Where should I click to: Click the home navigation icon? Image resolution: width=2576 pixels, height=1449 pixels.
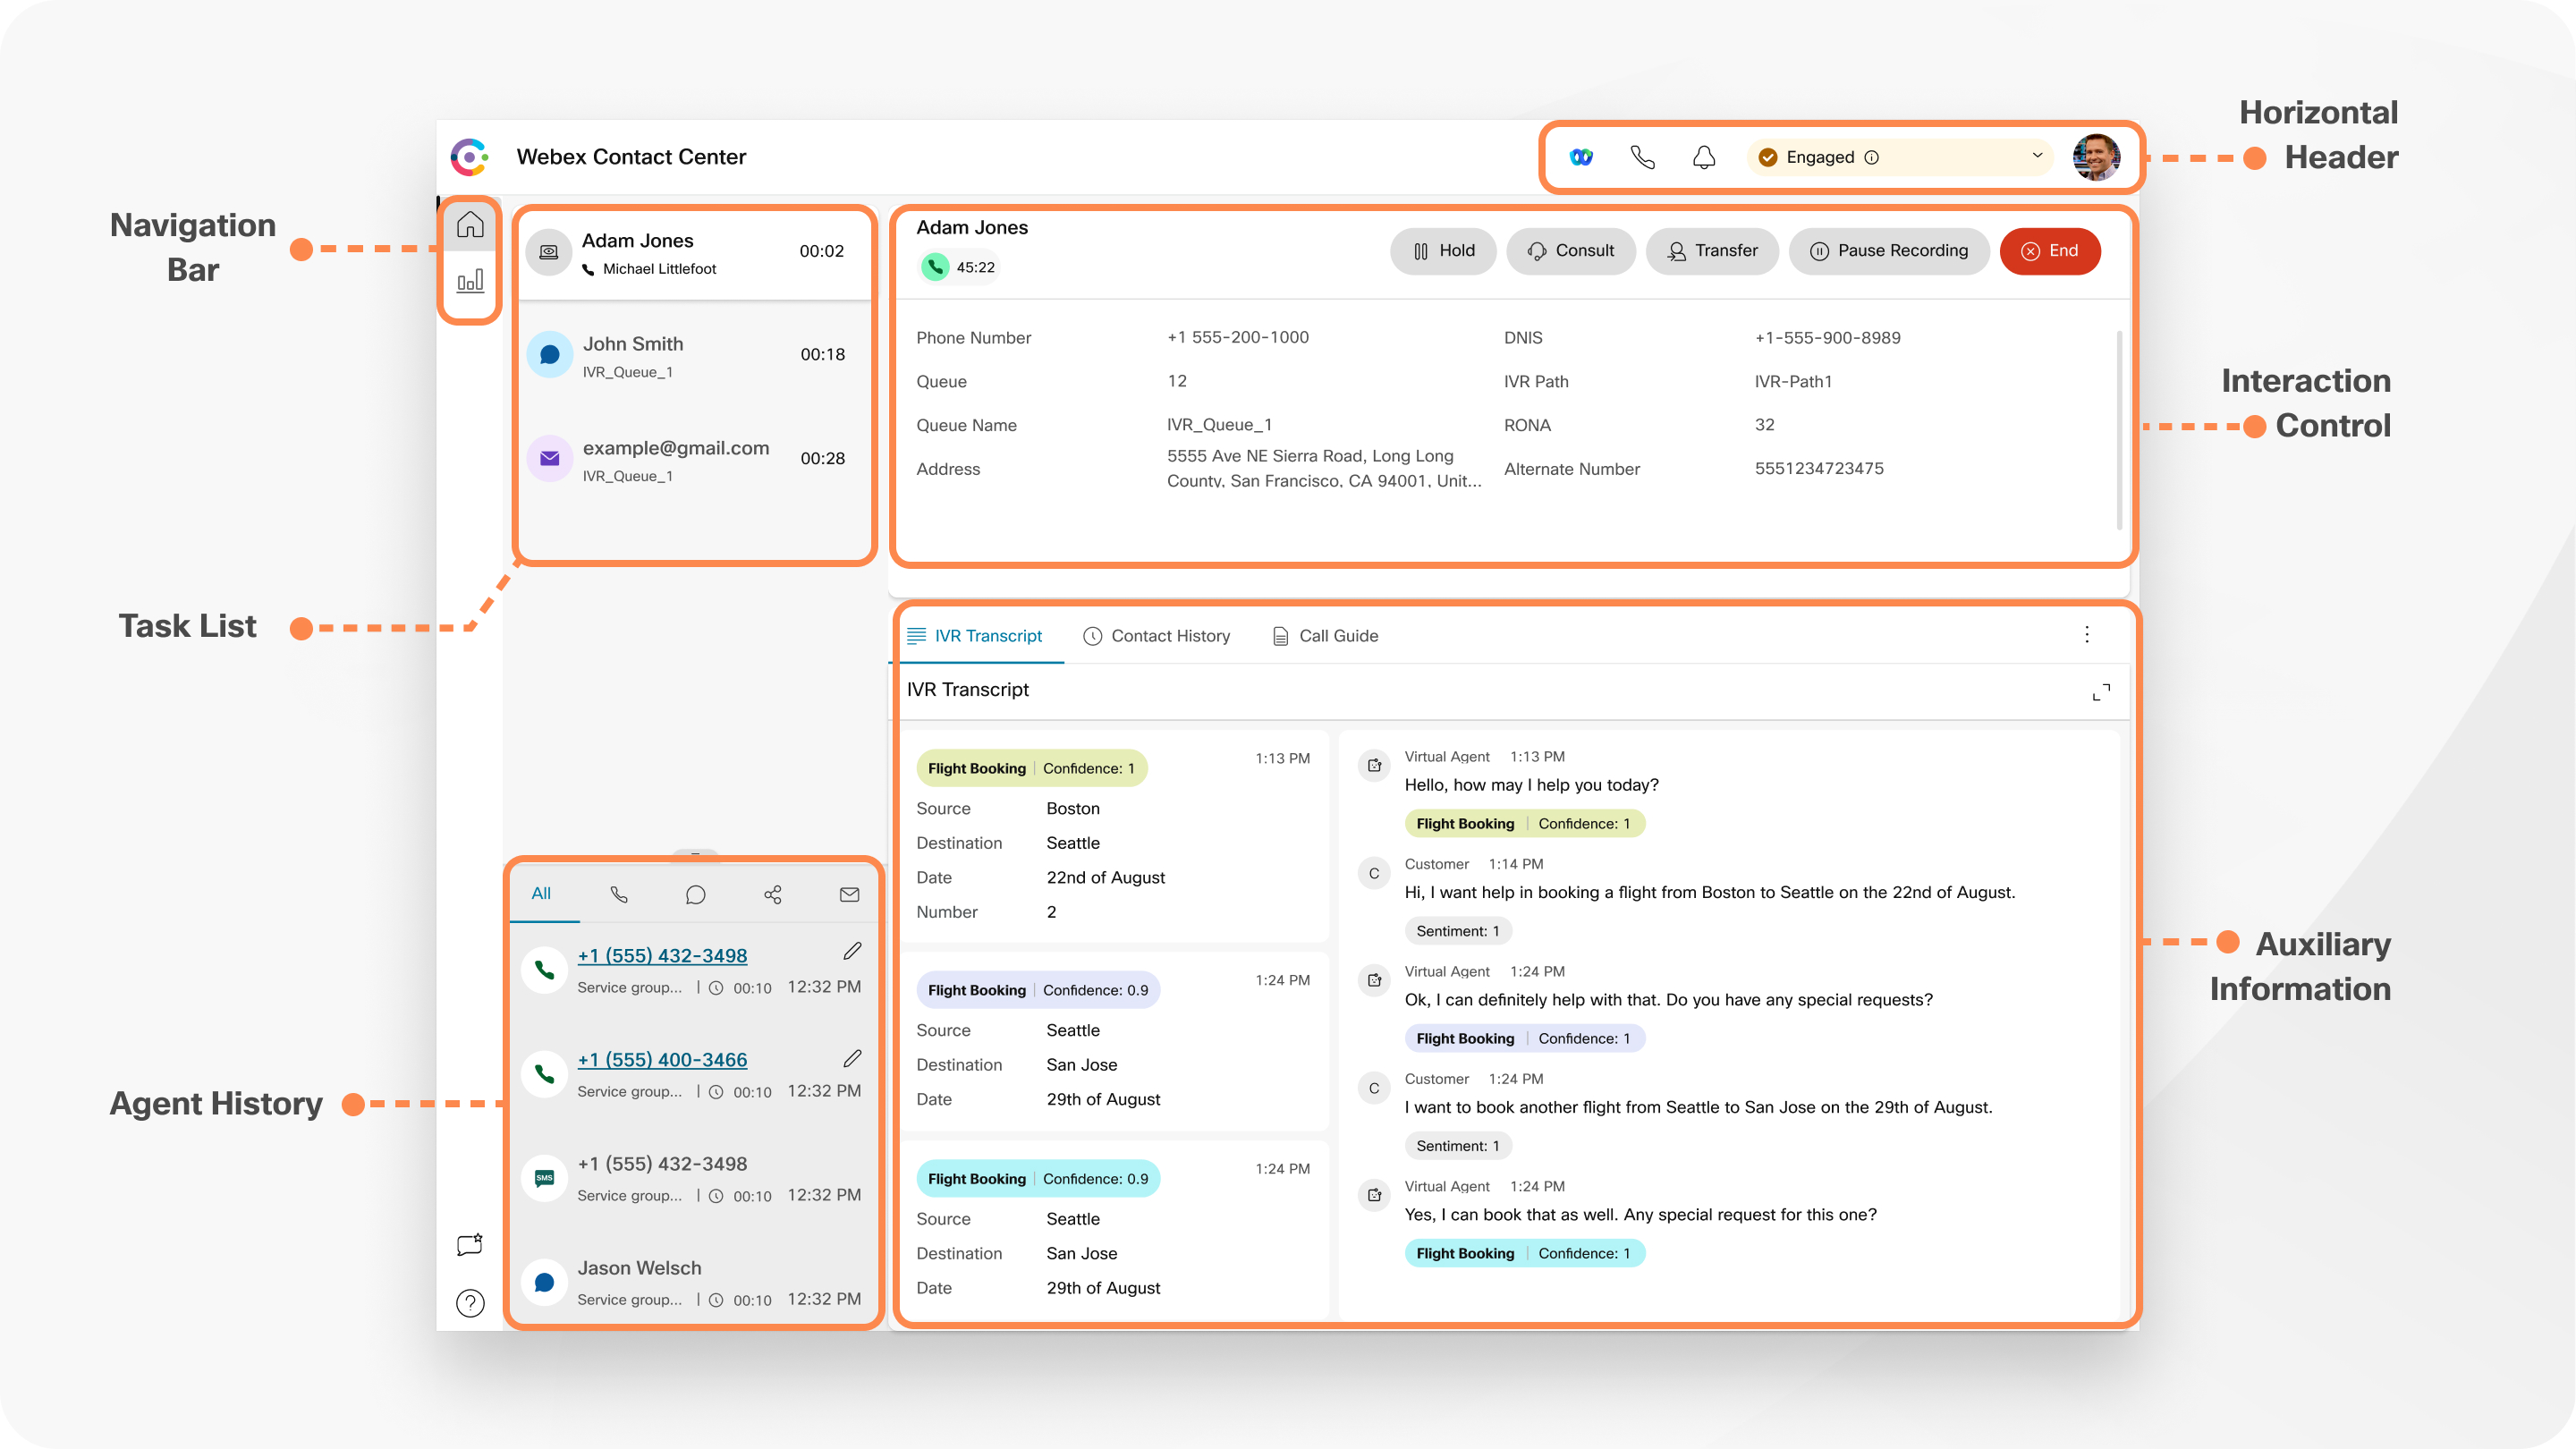(469, 225)
